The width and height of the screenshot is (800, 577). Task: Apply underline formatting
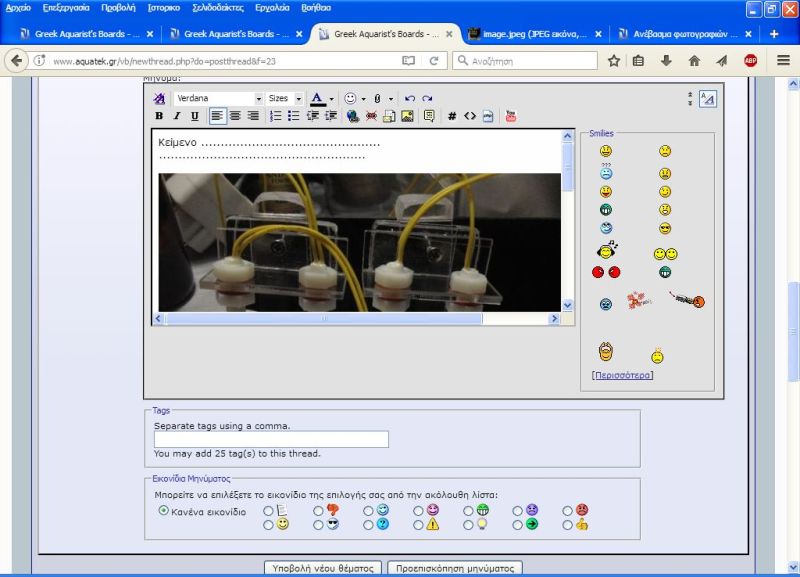point(194,116)
